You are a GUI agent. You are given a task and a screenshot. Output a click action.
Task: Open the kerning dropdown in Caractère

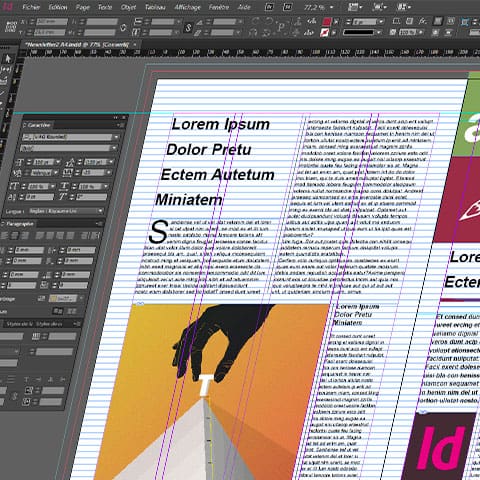click(x=56, y=173)
